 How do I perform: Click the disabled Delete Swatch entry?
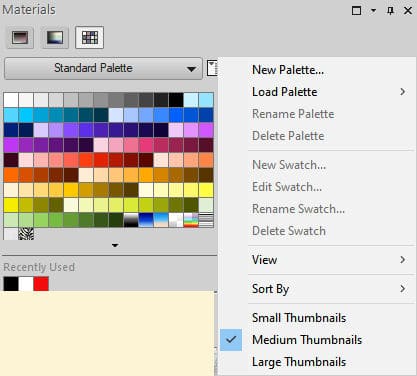point(289,231)
